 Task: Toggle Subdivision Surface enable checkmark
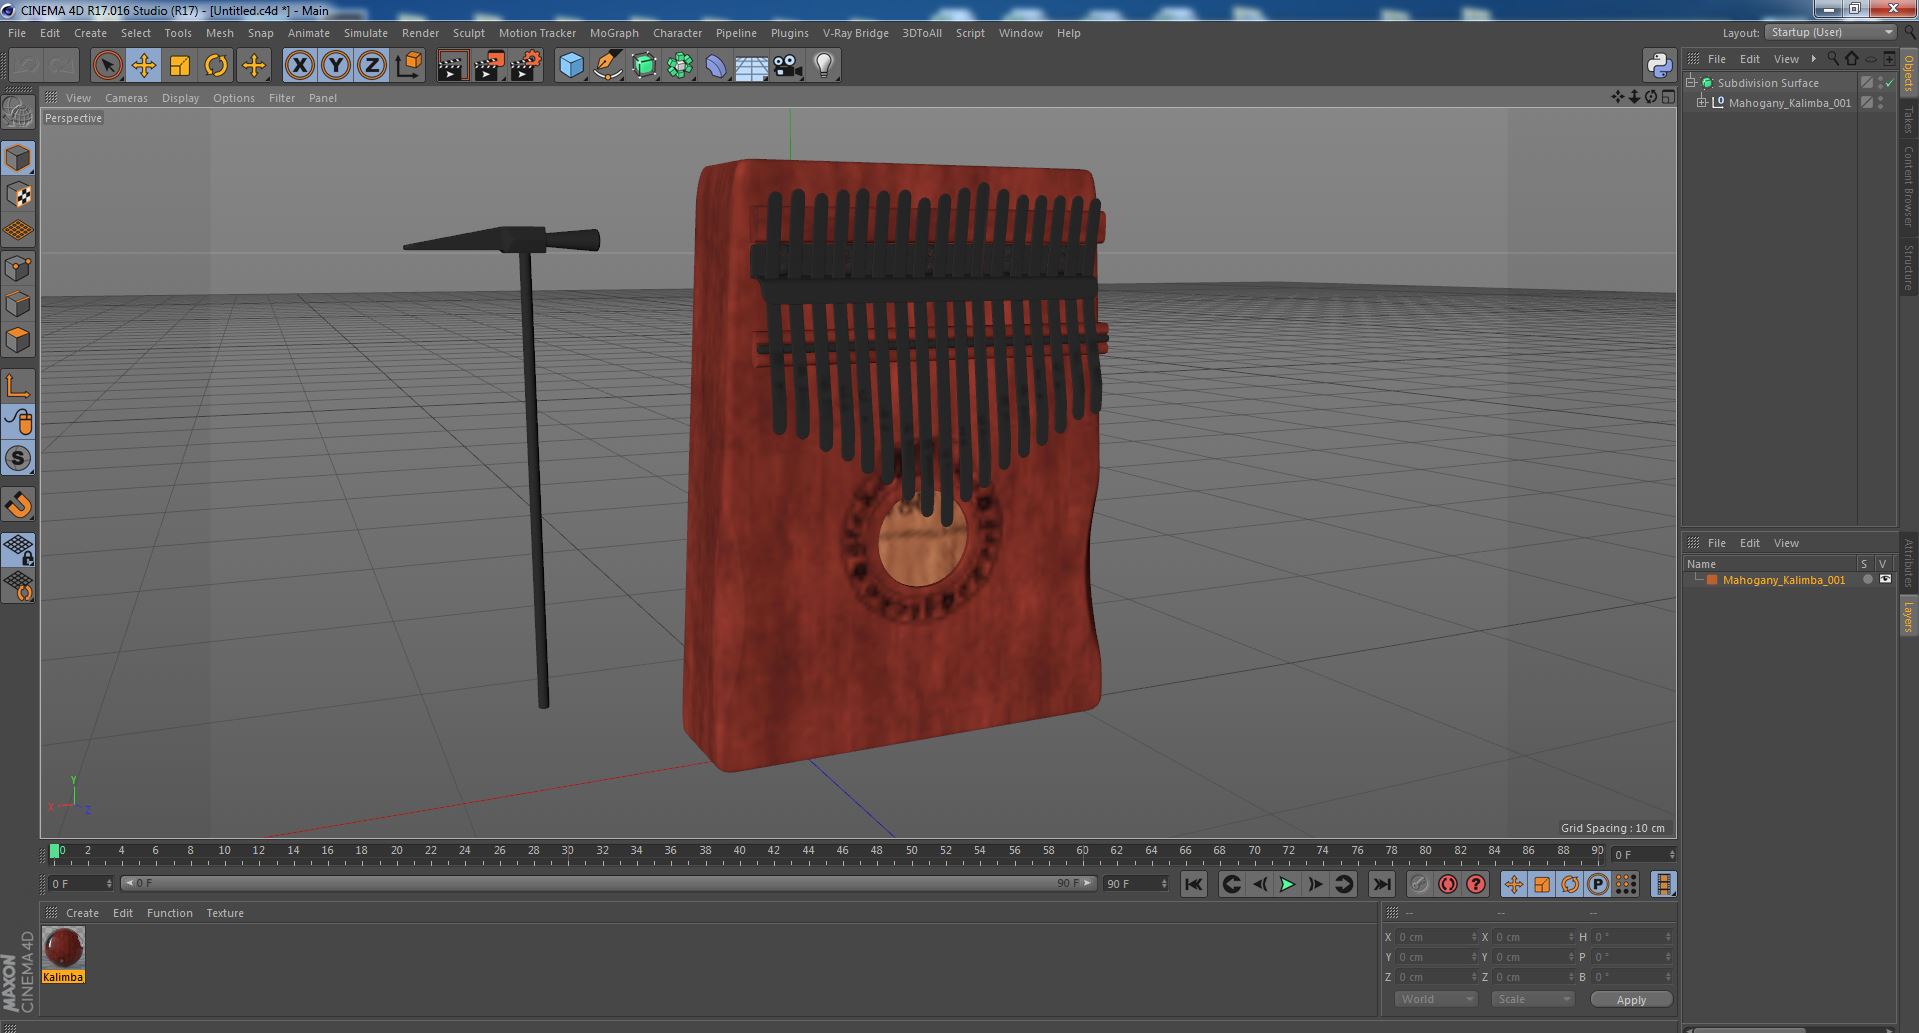(1889, 83)
